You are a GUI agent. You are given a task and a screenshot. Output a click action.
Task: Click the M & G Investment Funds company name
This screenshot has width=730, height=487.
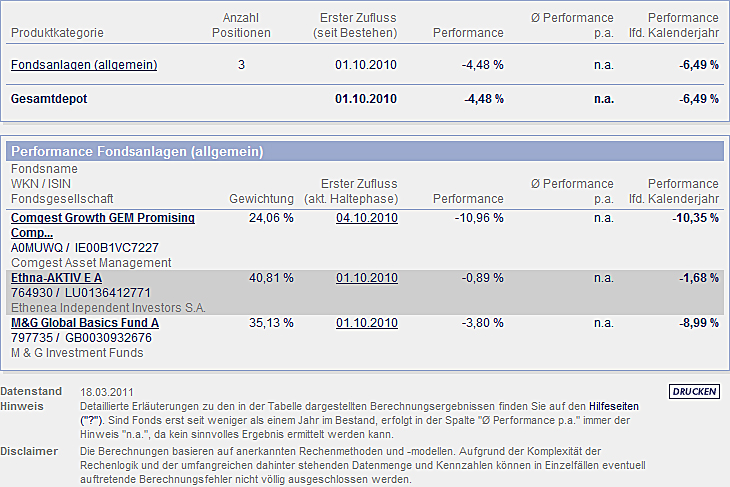[x=77, y=352]
